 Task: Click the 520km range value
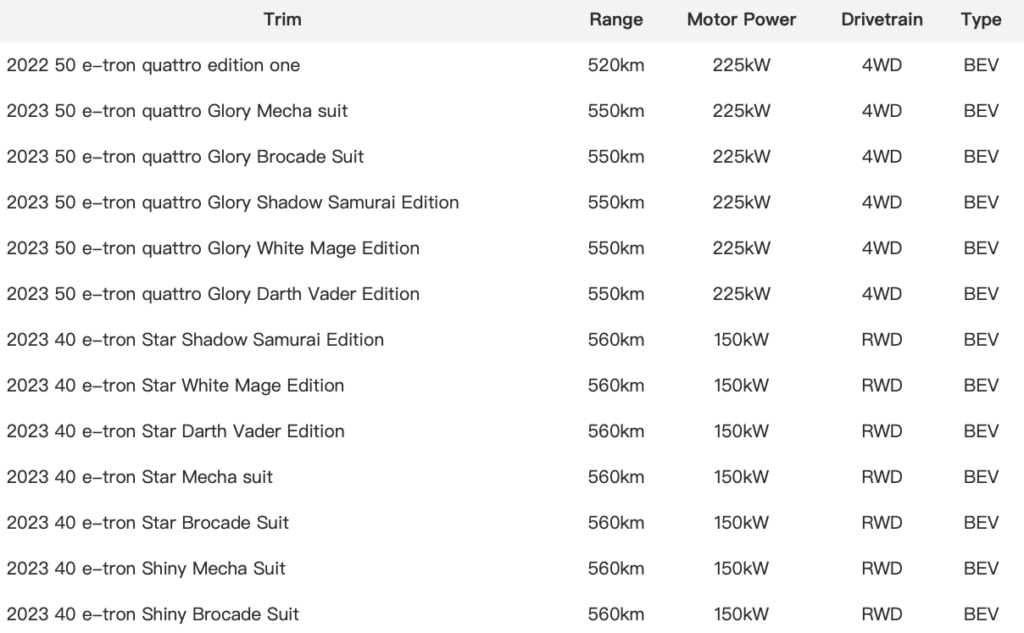point(616,65)
